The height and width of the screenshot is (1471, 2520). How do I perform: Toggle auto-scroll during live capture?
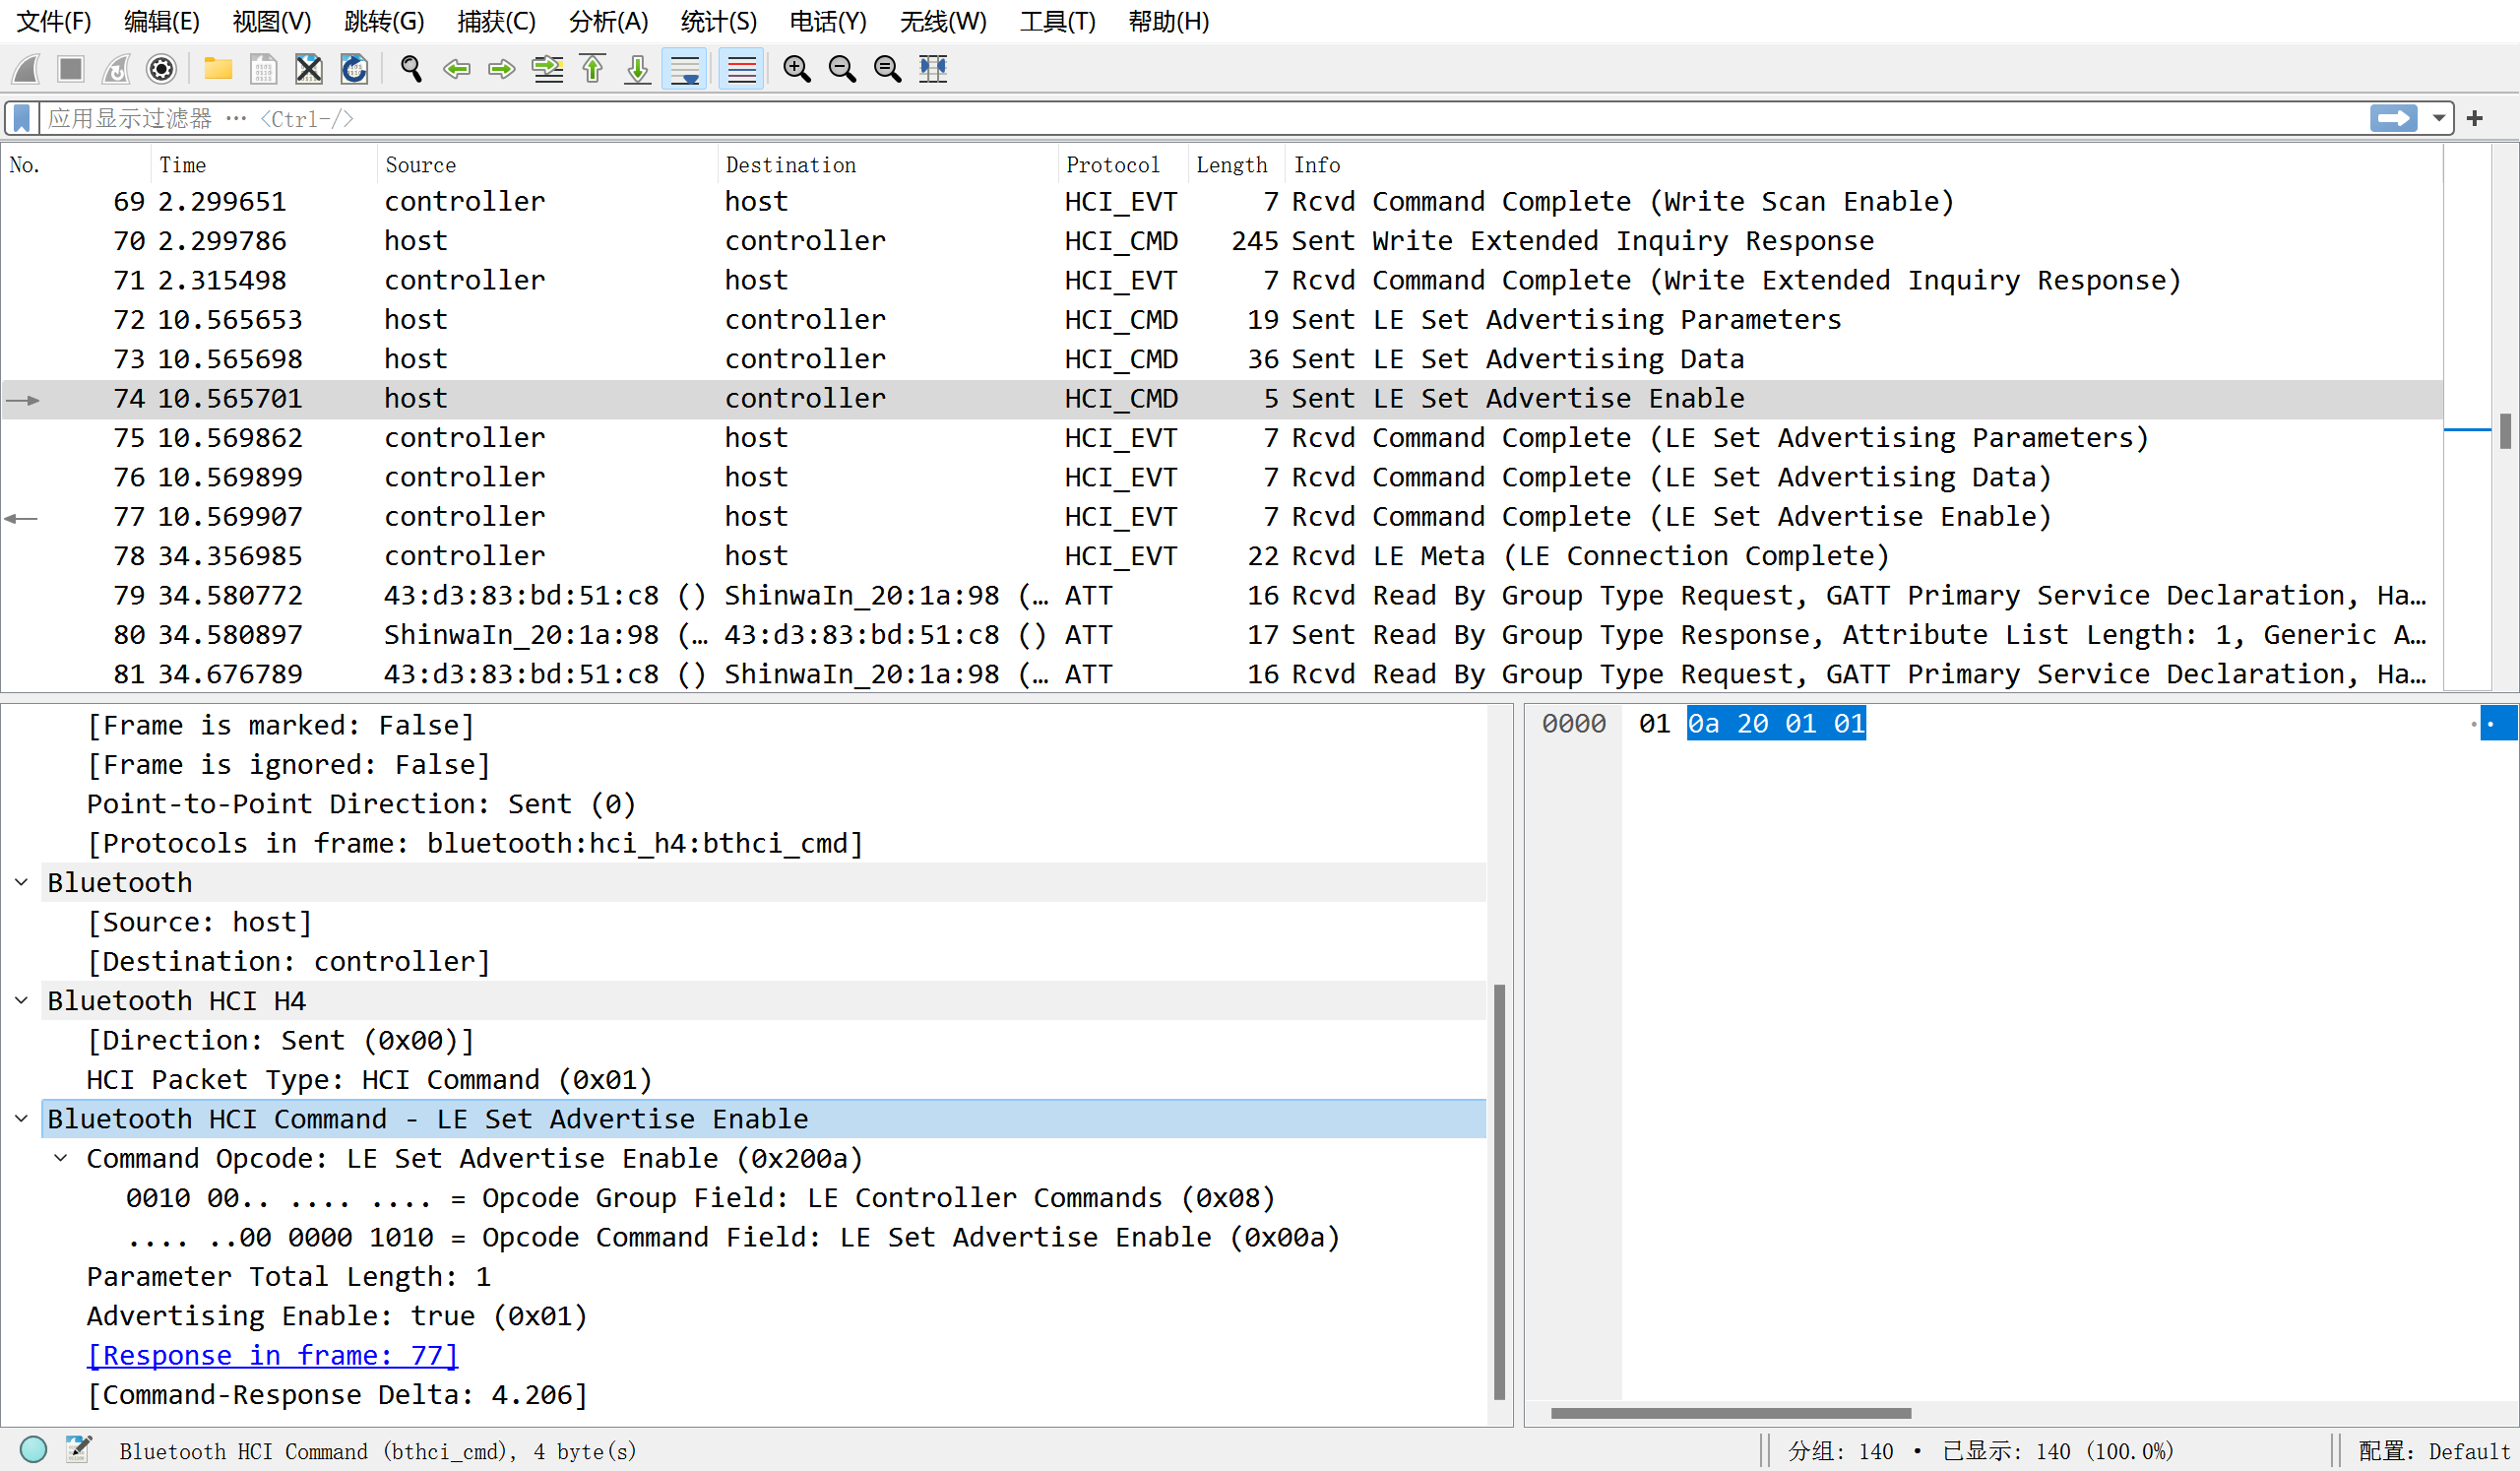tap(685, 69)
